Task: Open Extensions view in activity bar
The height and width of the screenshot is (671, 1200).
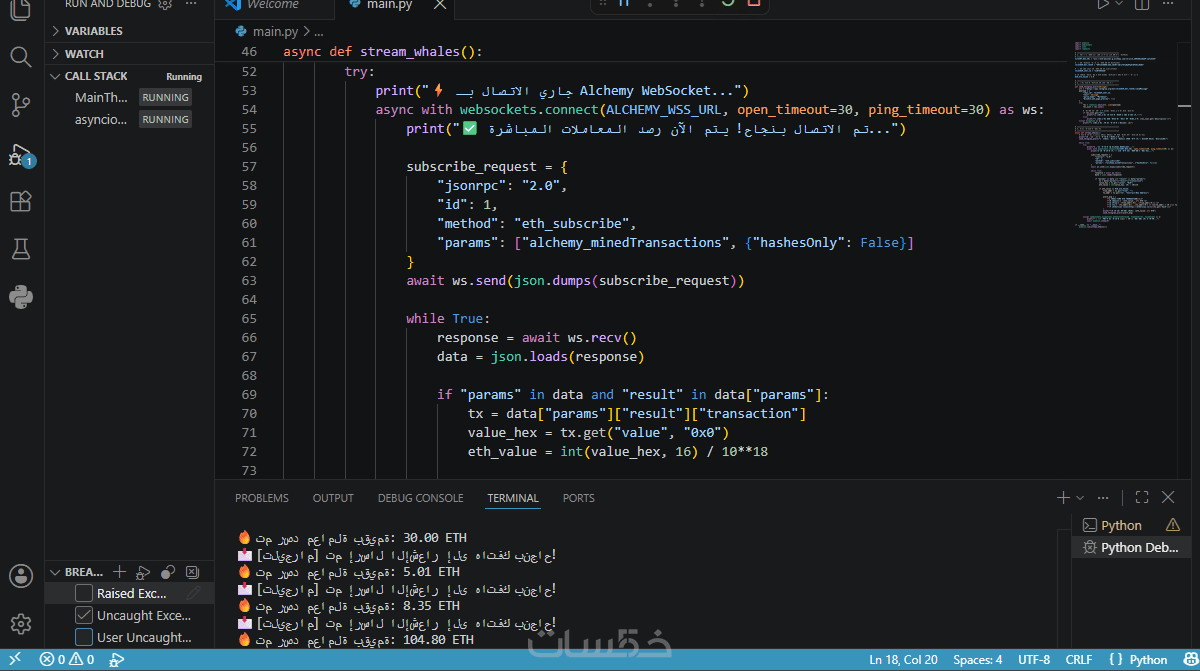Action: pyautogui.click(x=20, y=201)
